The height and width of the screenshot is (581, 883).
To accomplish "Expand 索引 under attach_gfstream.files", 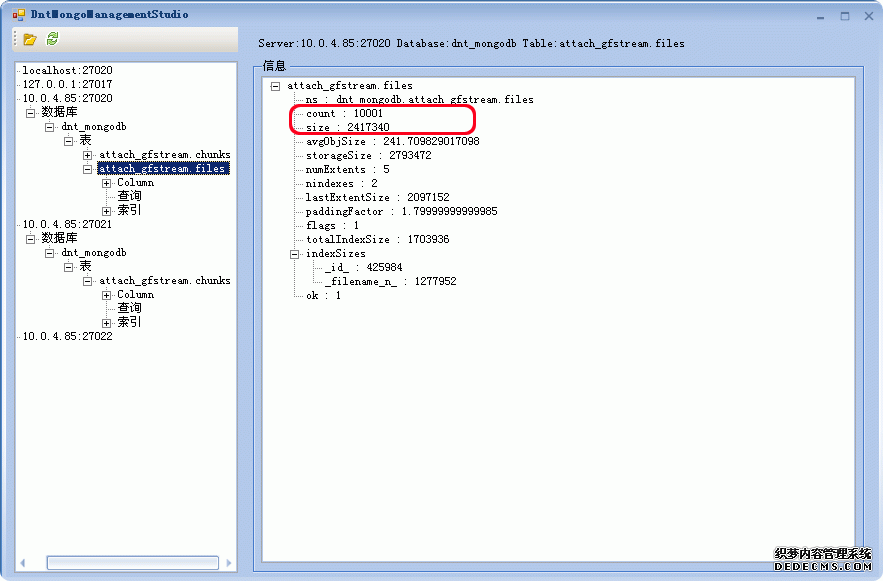I will point(107,211).
